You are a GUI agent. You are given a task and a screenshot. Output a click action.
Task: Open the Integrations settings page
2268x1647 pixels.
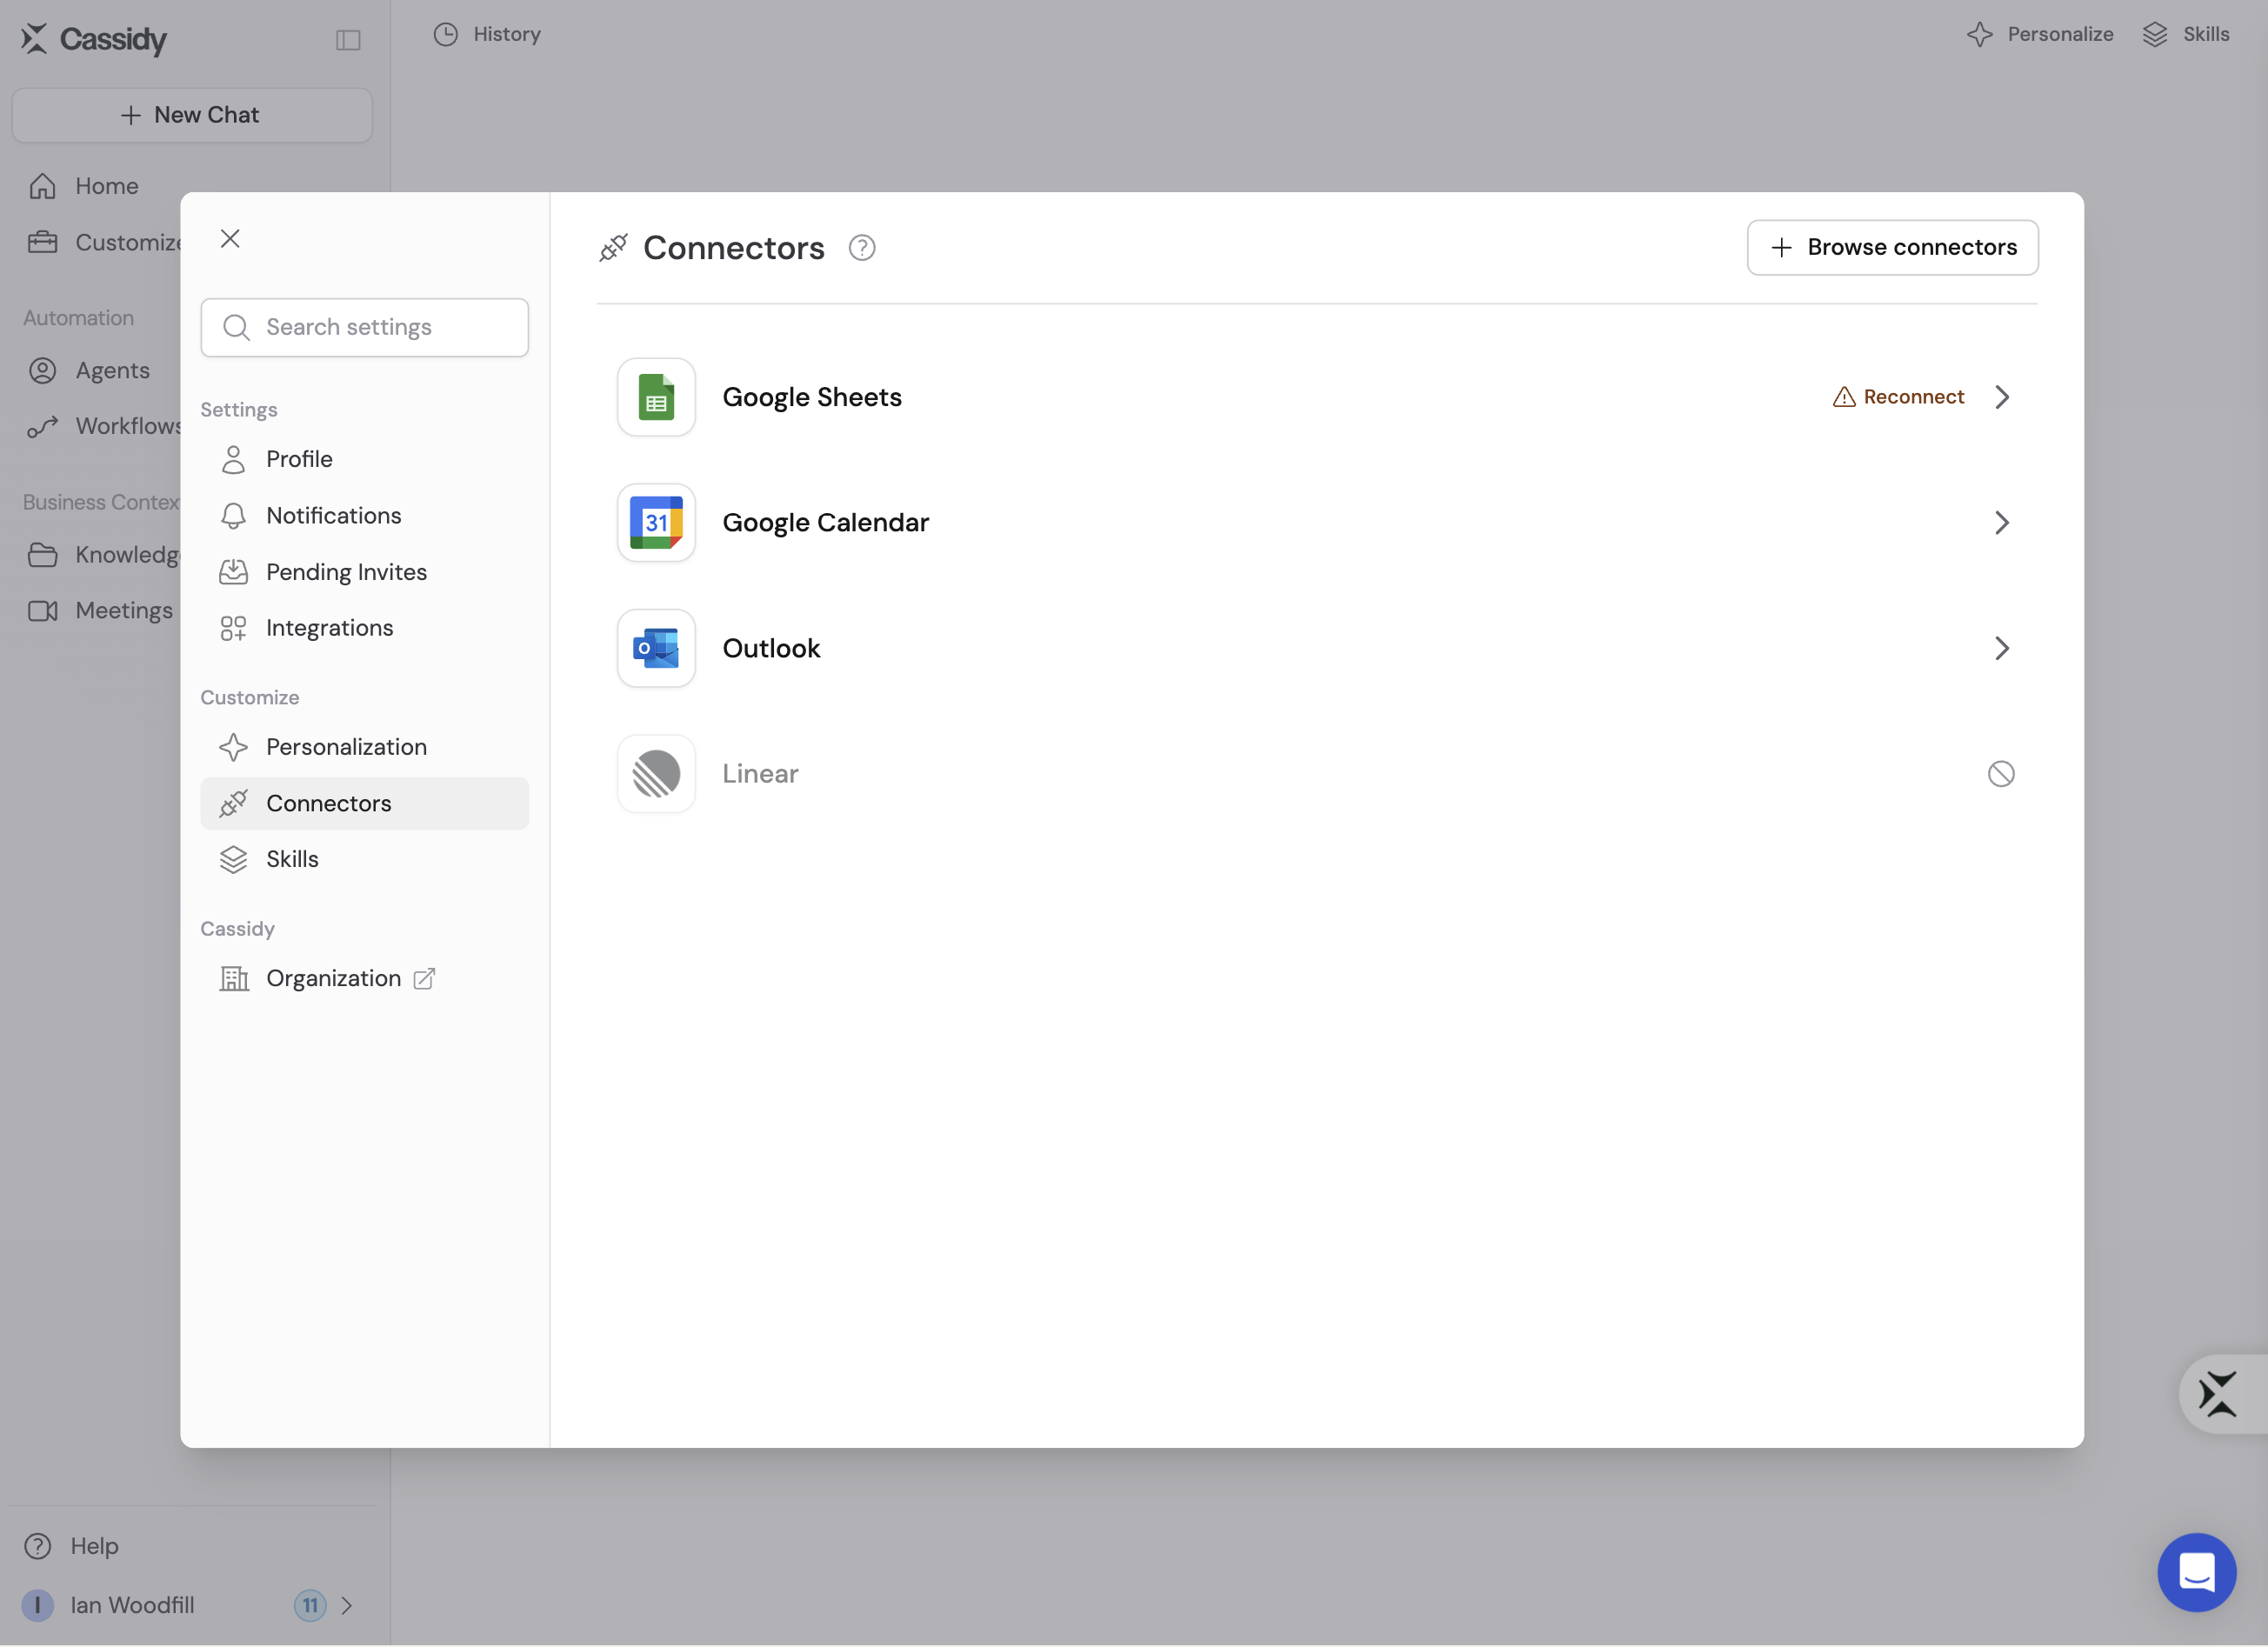pos(364,628)
